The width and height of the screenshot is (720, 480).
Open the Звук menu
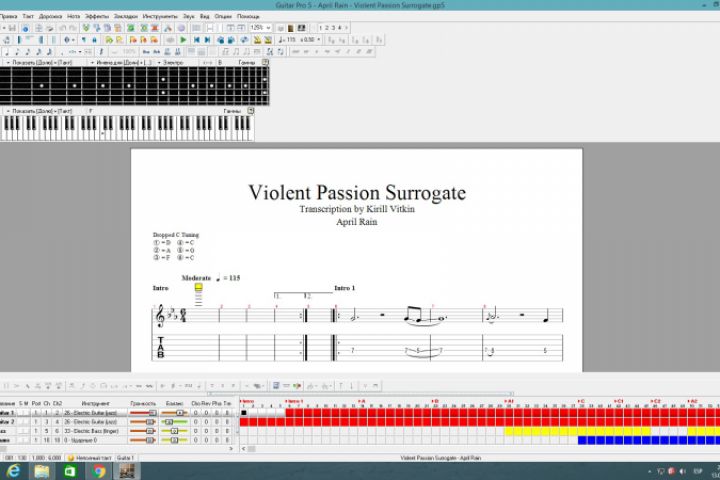(x=189, y=16)
